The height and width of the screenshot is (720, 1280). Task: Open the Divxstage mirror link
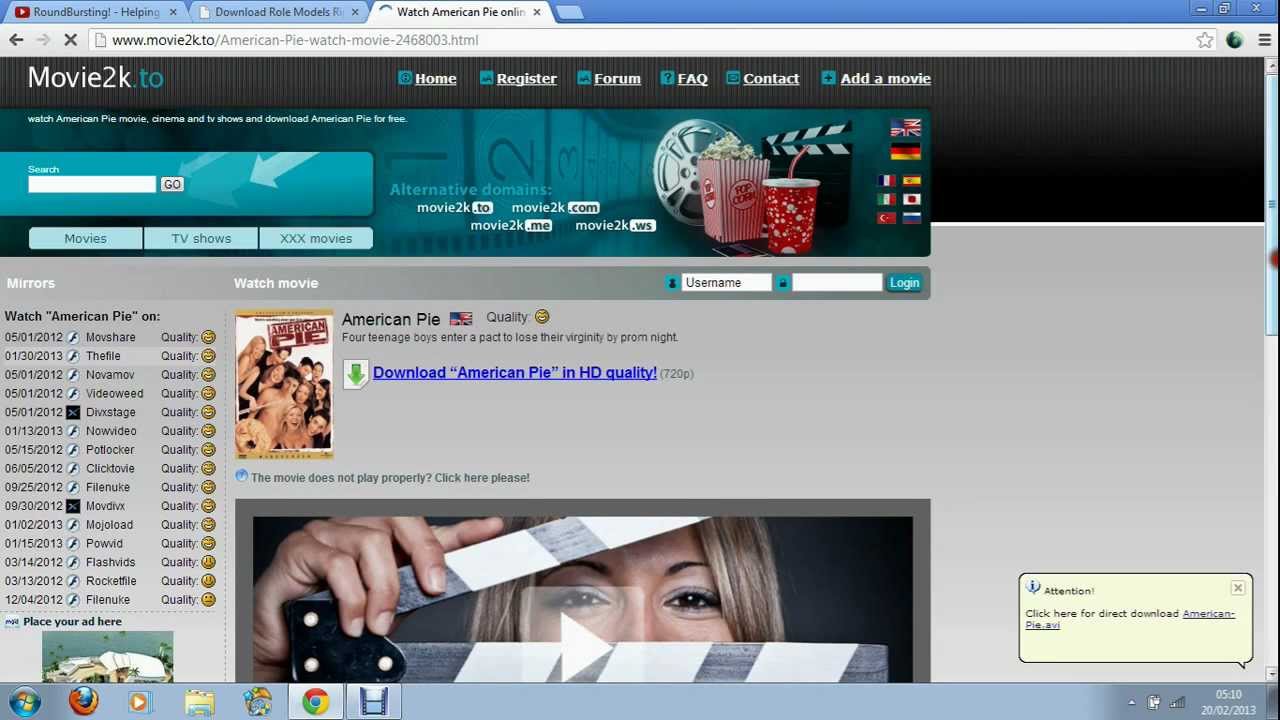pos(110,412)
